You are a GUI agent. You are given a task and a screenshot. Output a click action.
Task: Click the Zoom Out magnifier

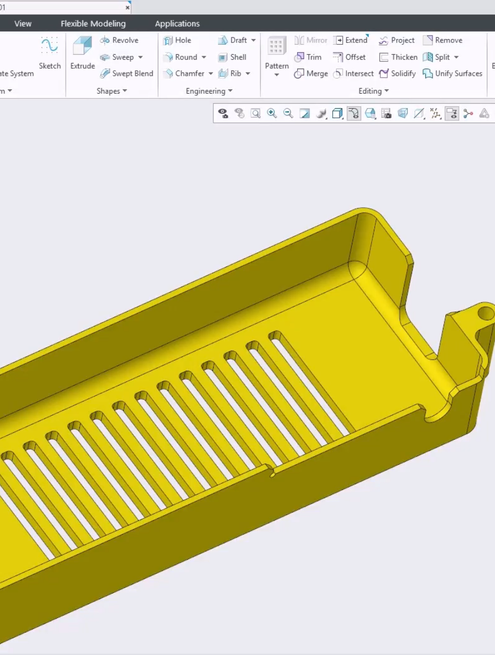click(x=288, y=113)
